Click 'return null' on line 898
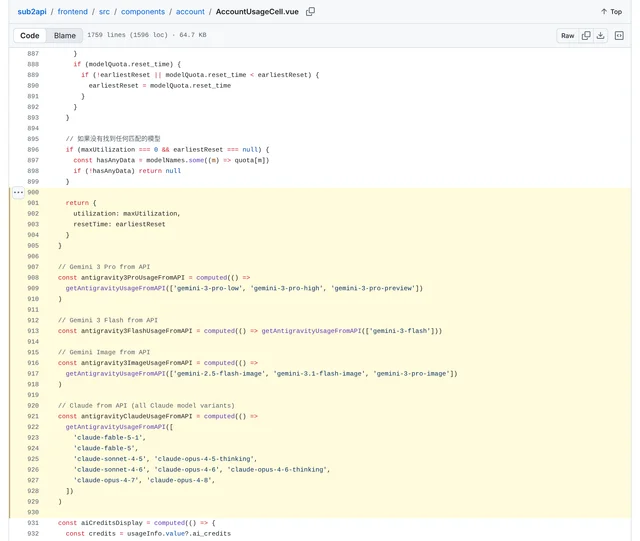 (x=160, y=171)
